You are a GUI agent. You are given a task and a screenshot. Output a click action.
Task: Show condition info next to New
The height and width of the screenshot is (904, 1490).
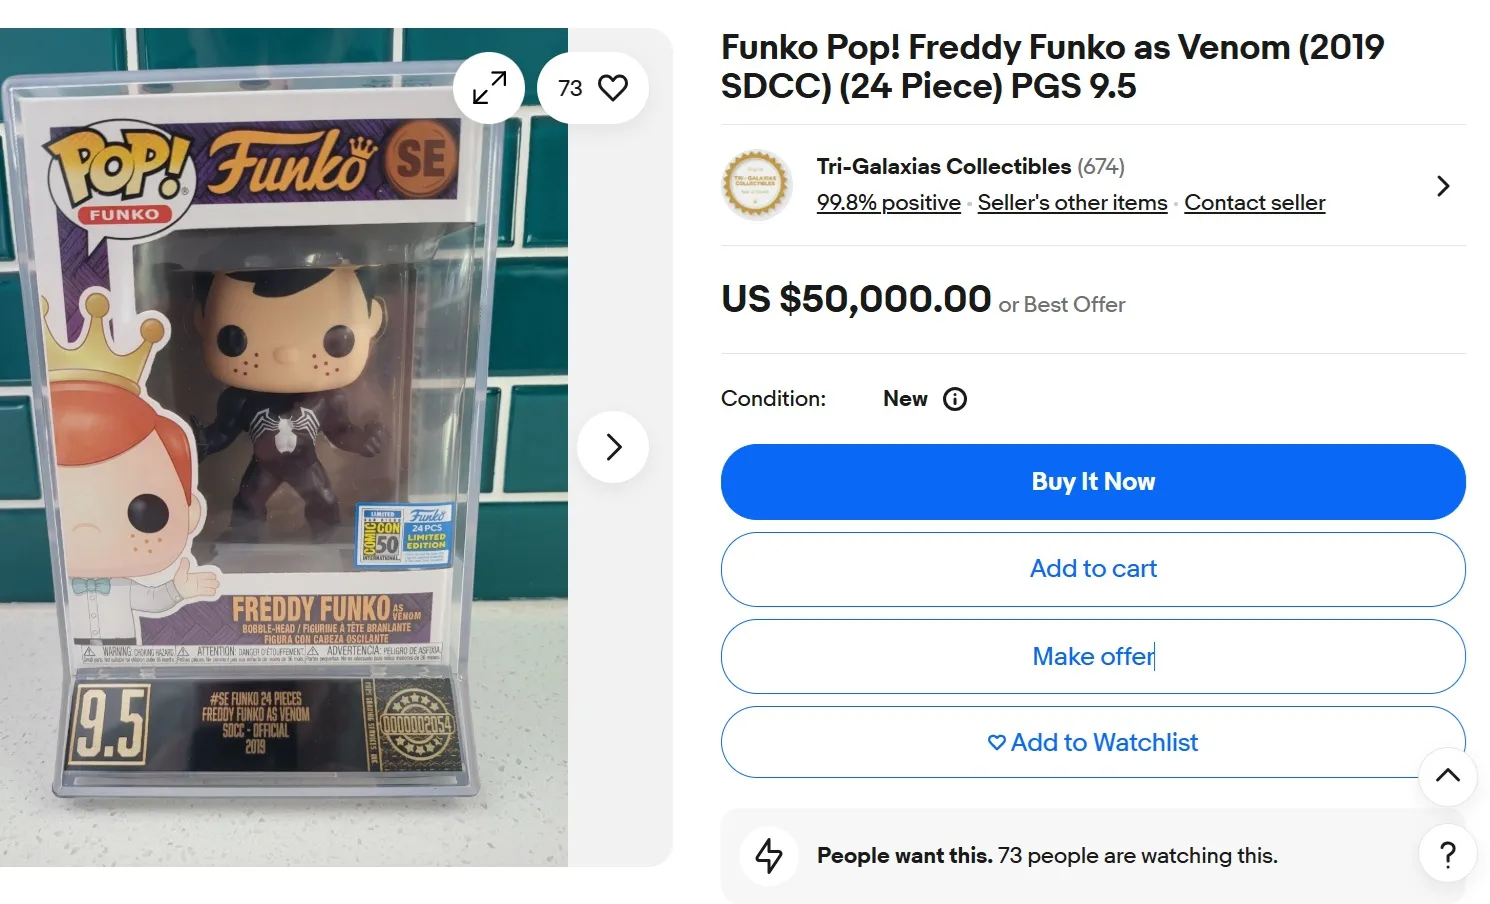pos(955,399)
